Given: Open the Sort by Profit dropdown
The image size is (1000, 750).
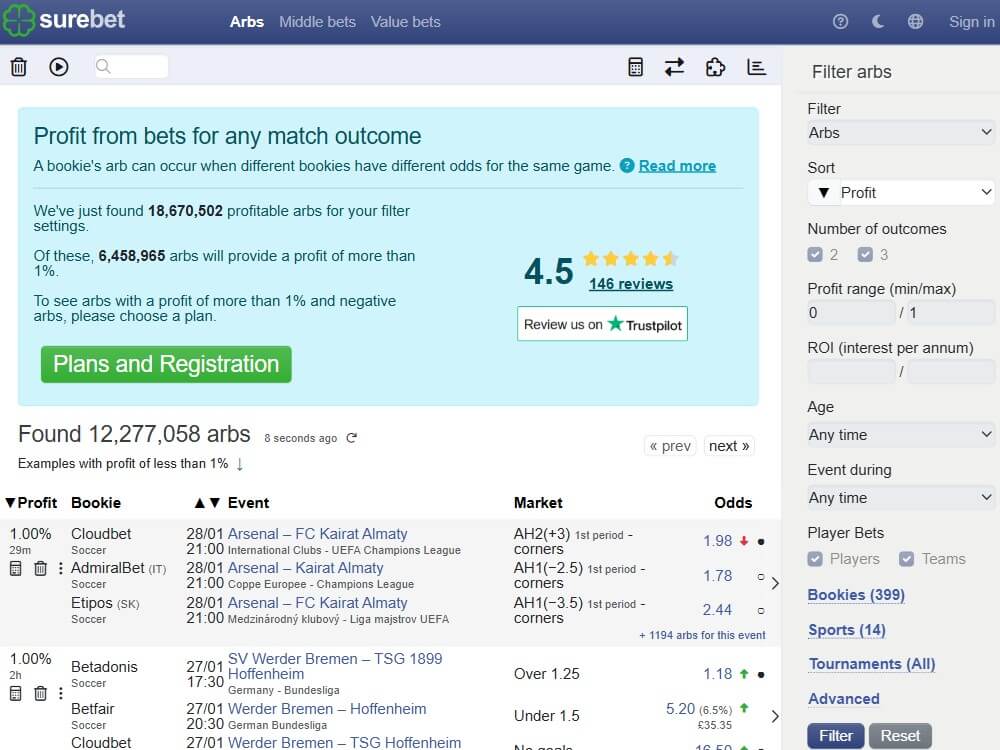Looking at the screenshot, I should click(x=900, y=192).
